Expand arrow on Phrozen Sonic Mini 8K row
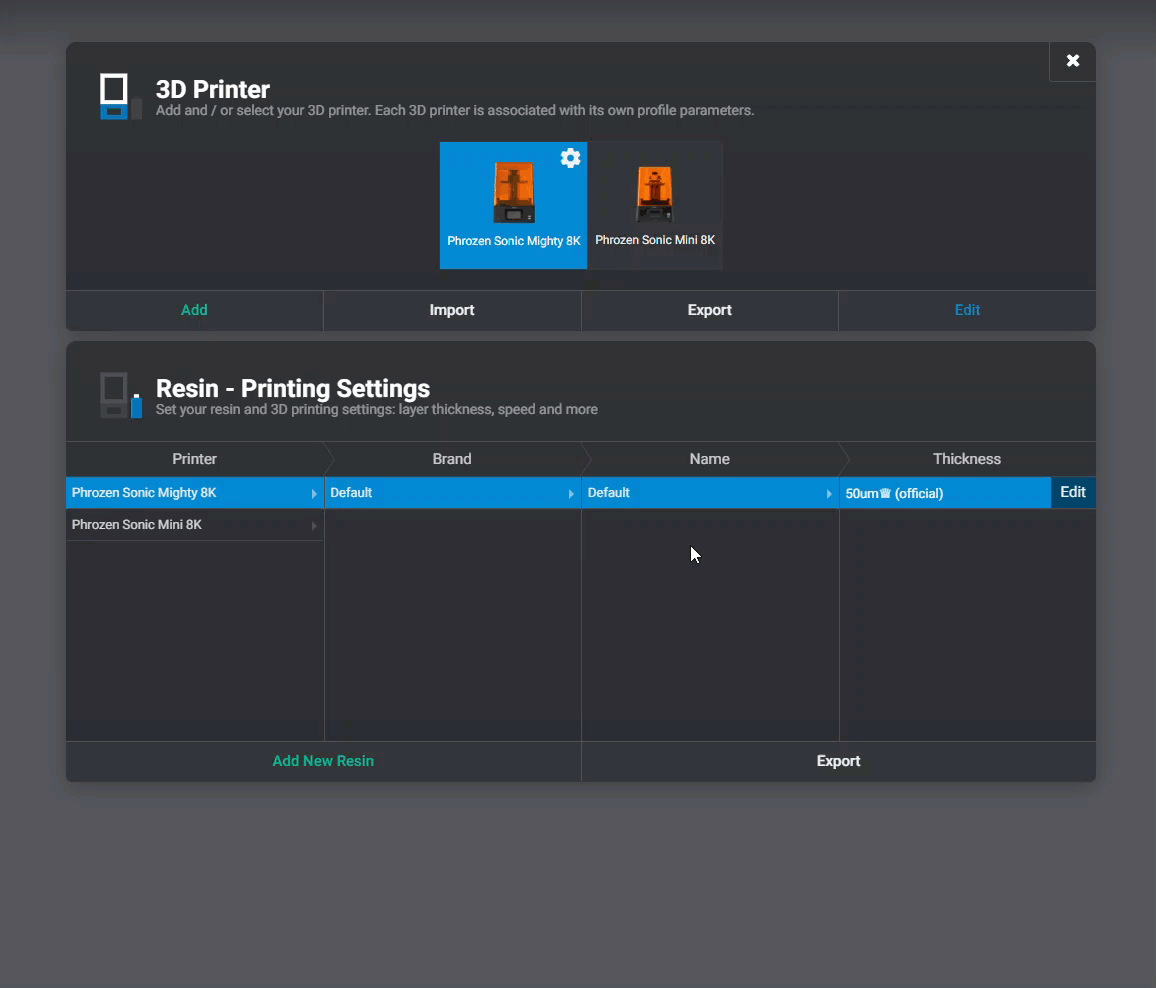 (313, 526)
